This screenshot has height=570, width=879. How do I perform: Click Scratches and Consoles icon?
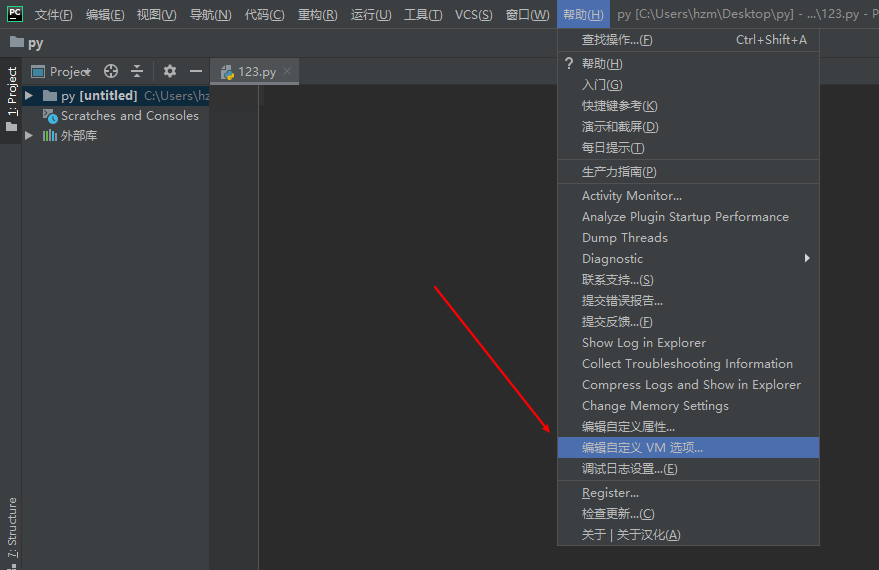[50, 116]
